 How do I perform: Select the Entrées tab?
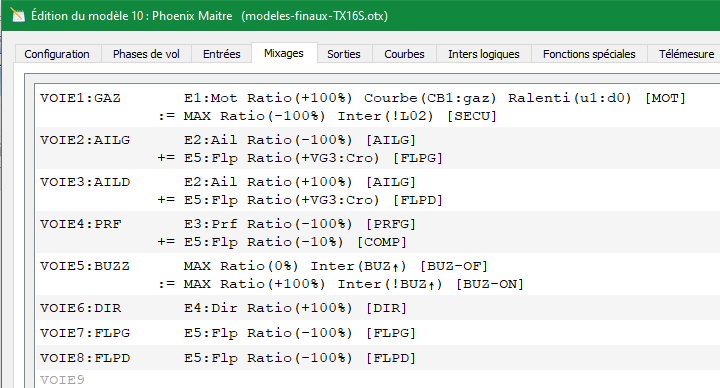click(x=221, y=54)
